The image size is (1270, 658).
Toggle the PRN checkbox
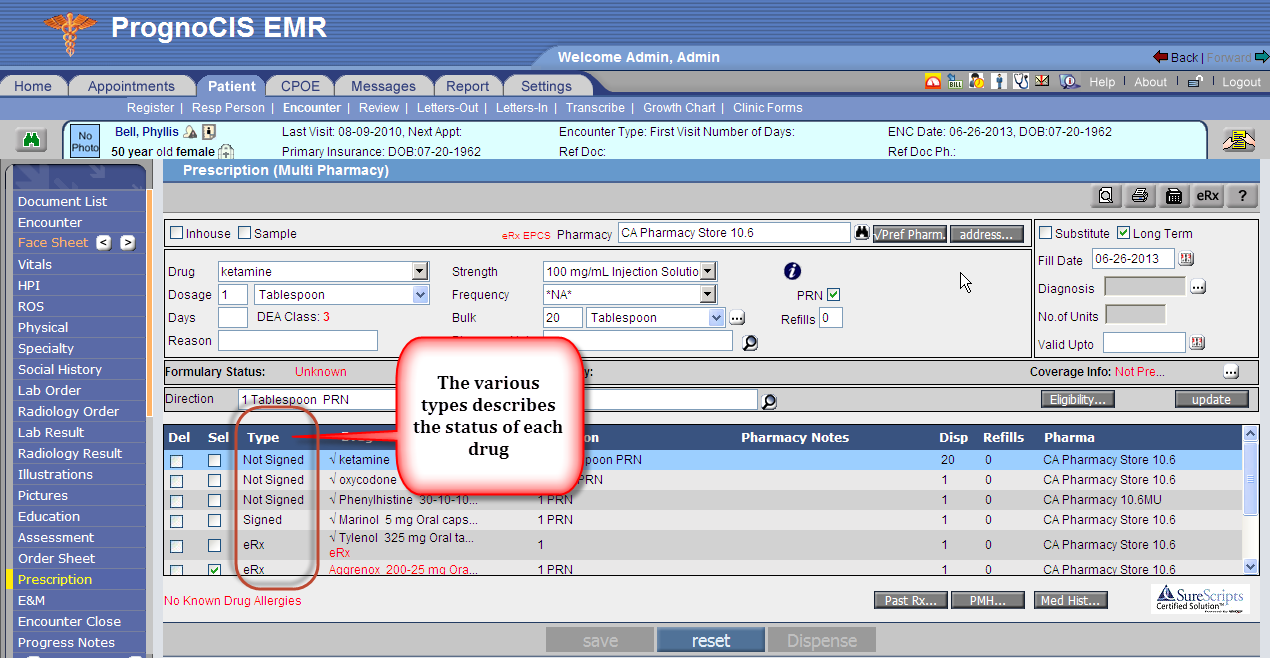click(x=834, y=294)
